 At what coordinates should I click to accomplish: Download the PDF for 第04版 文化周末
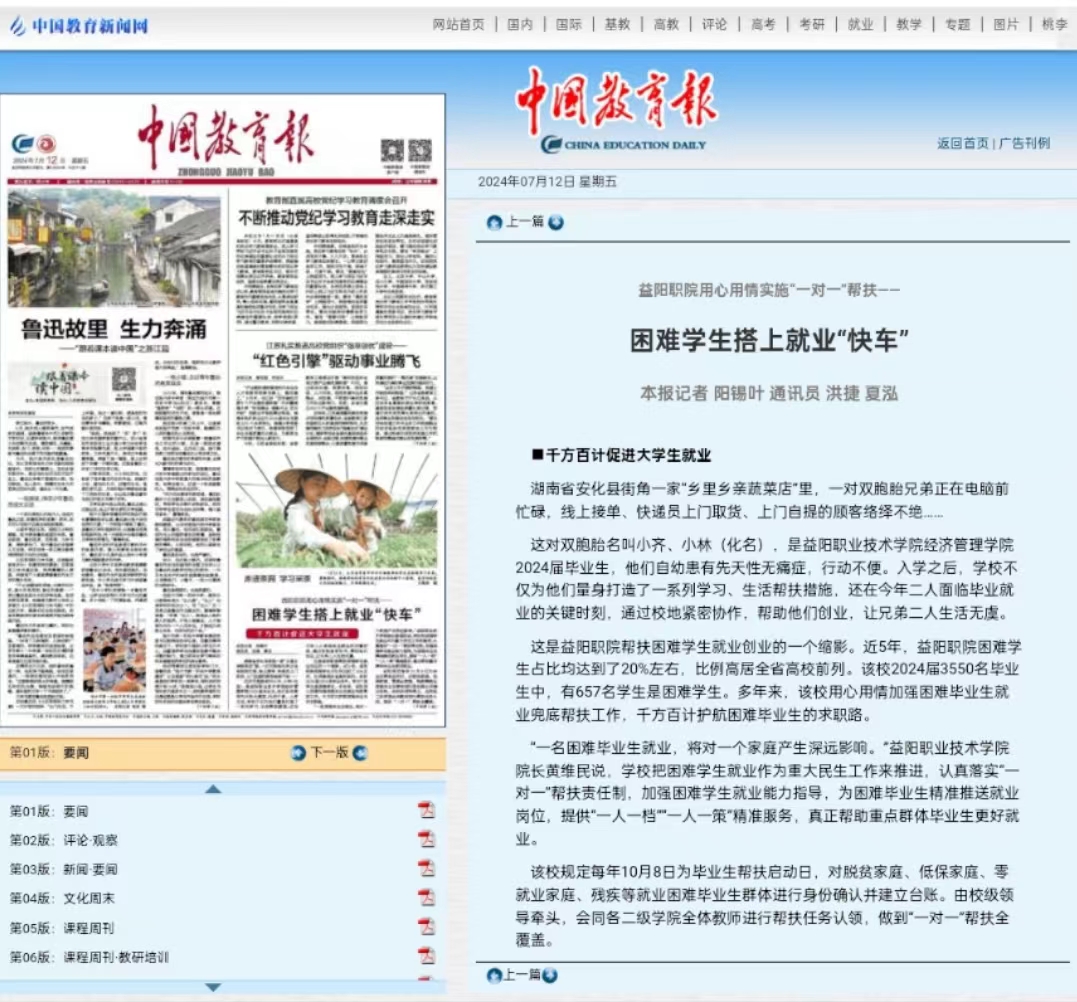426,898
